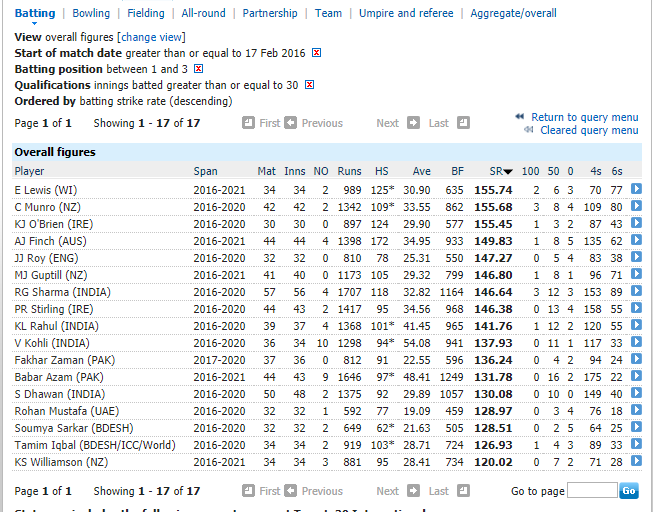653x512 pixels.
Task: Click the Runs column header
Action: pos(349,171)
